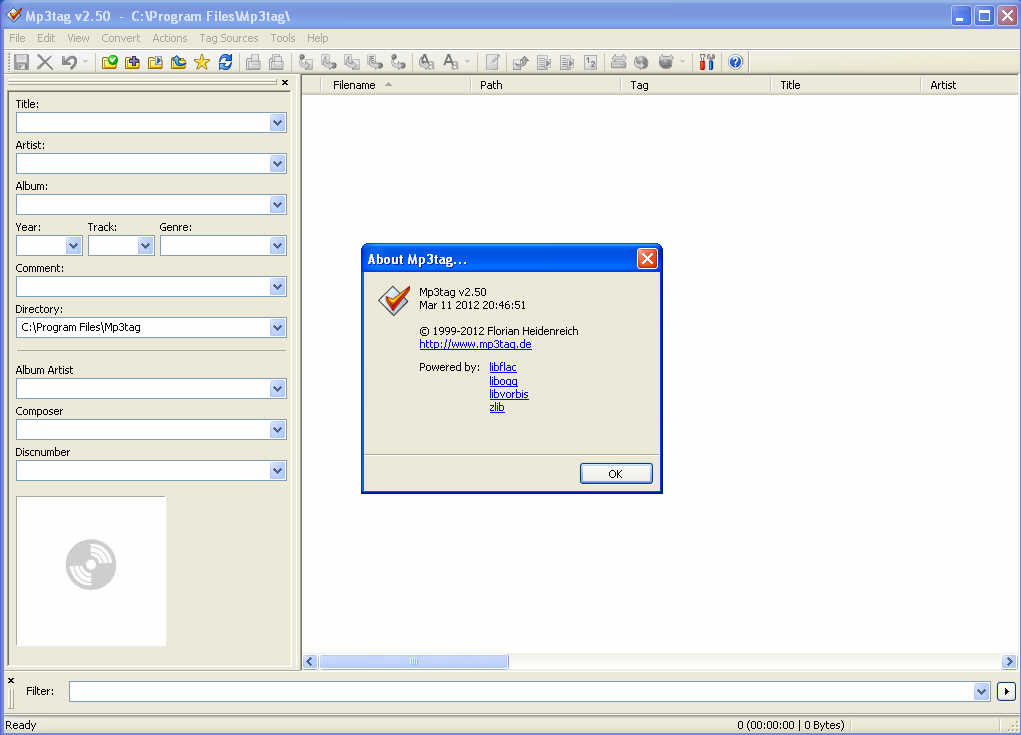Open the Convert menu
Image resolution: width=1021 pixels, height=735 pixels.
(120, 38)
